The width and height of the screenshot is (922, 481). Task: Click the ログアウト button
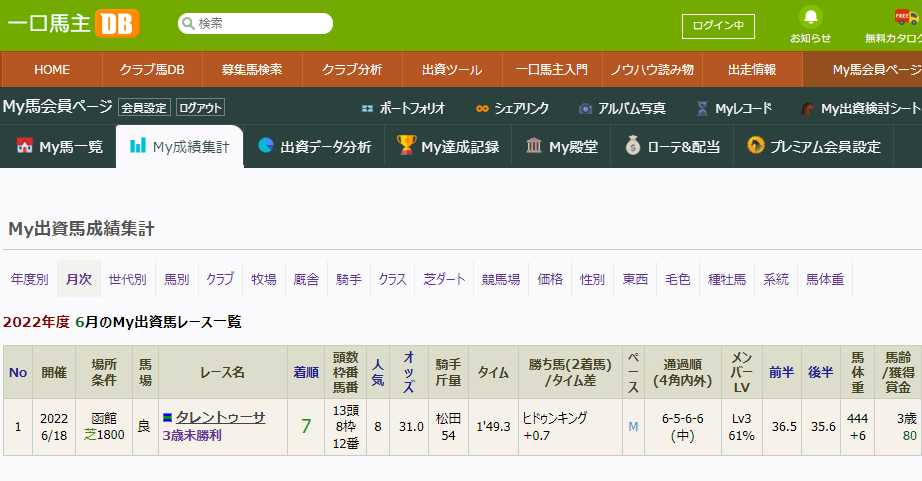coord(201,108)
